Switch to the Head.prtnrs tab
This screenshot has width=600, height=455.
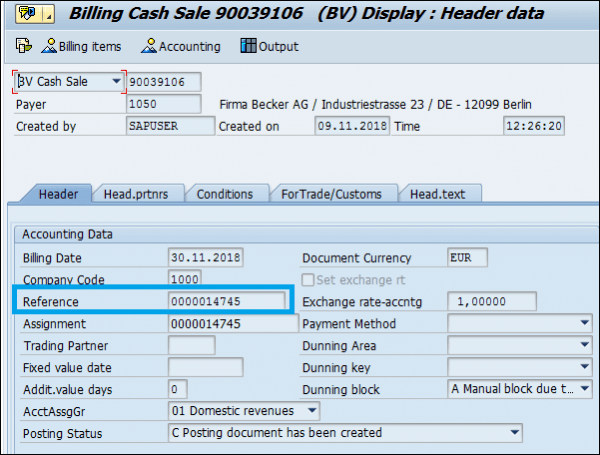tap(136, 194)
